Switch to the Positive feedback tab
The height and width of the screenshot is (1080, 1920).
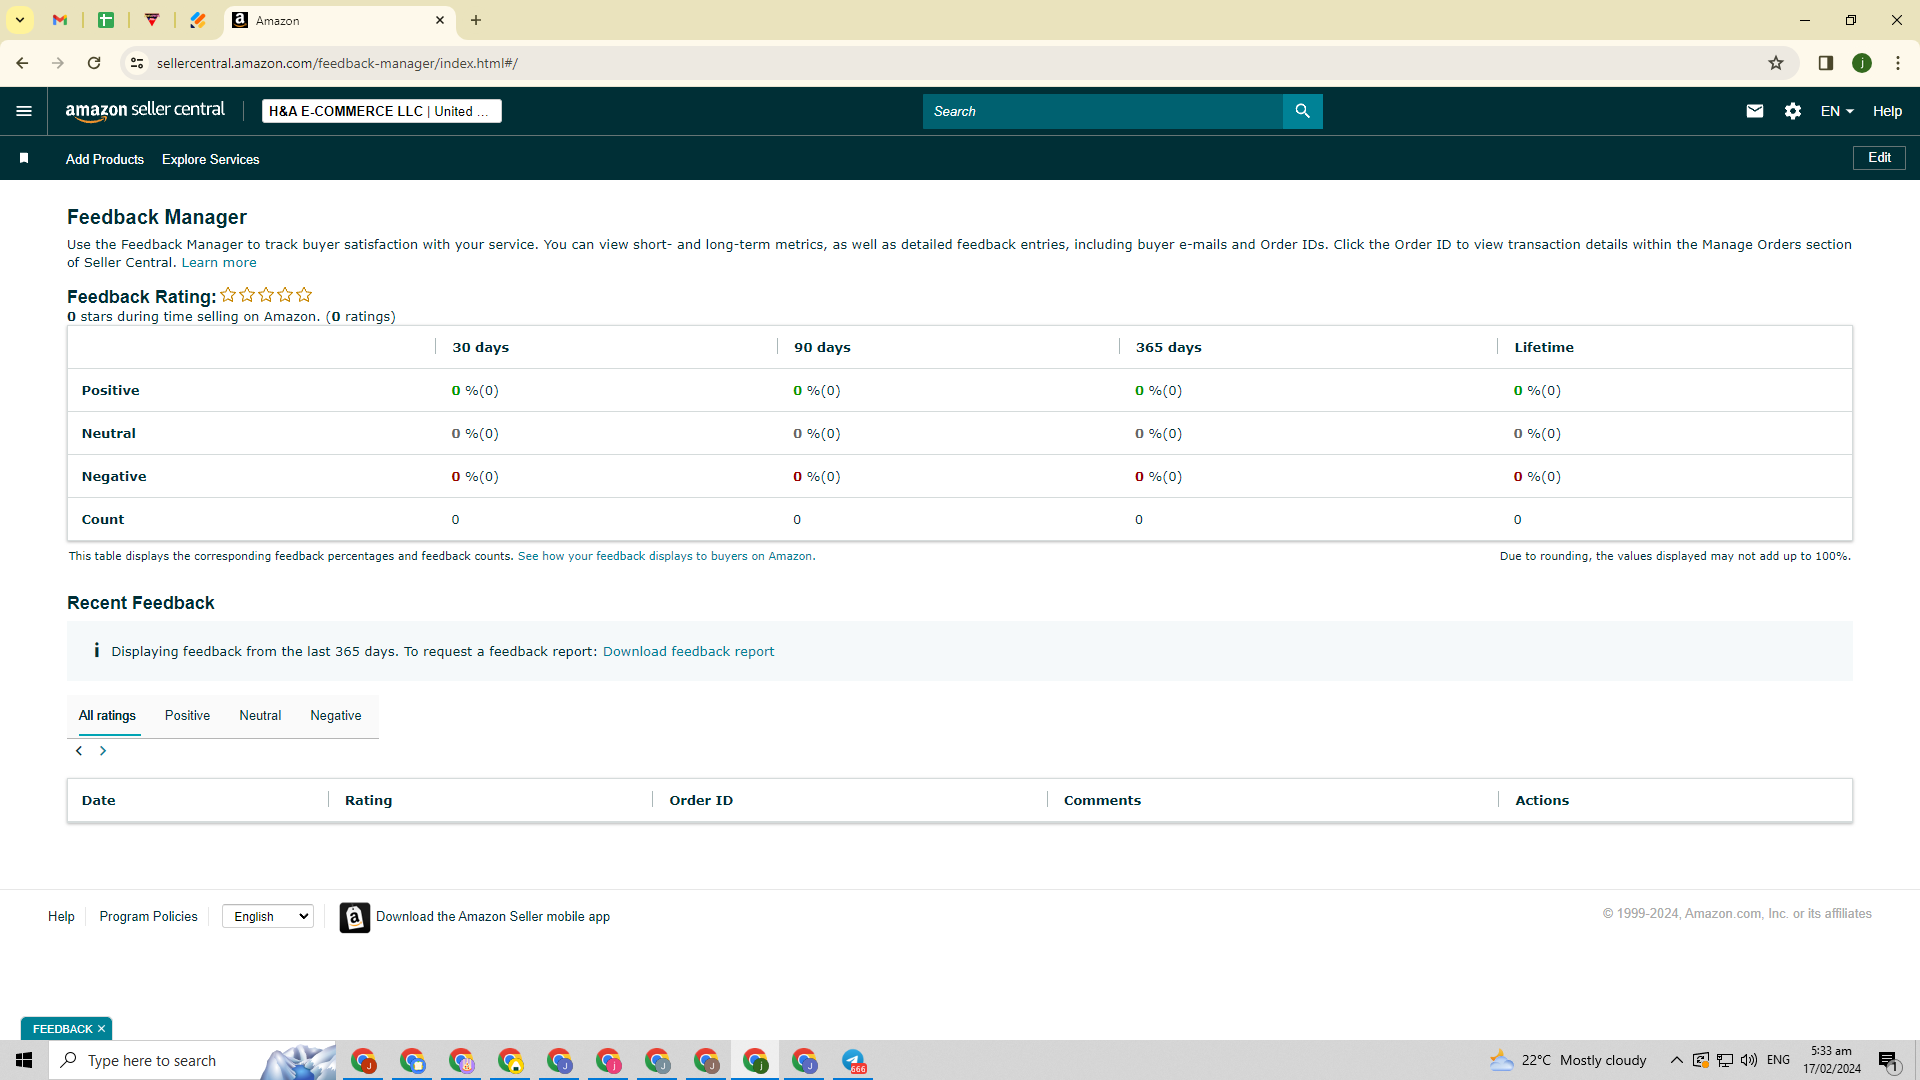187,716
